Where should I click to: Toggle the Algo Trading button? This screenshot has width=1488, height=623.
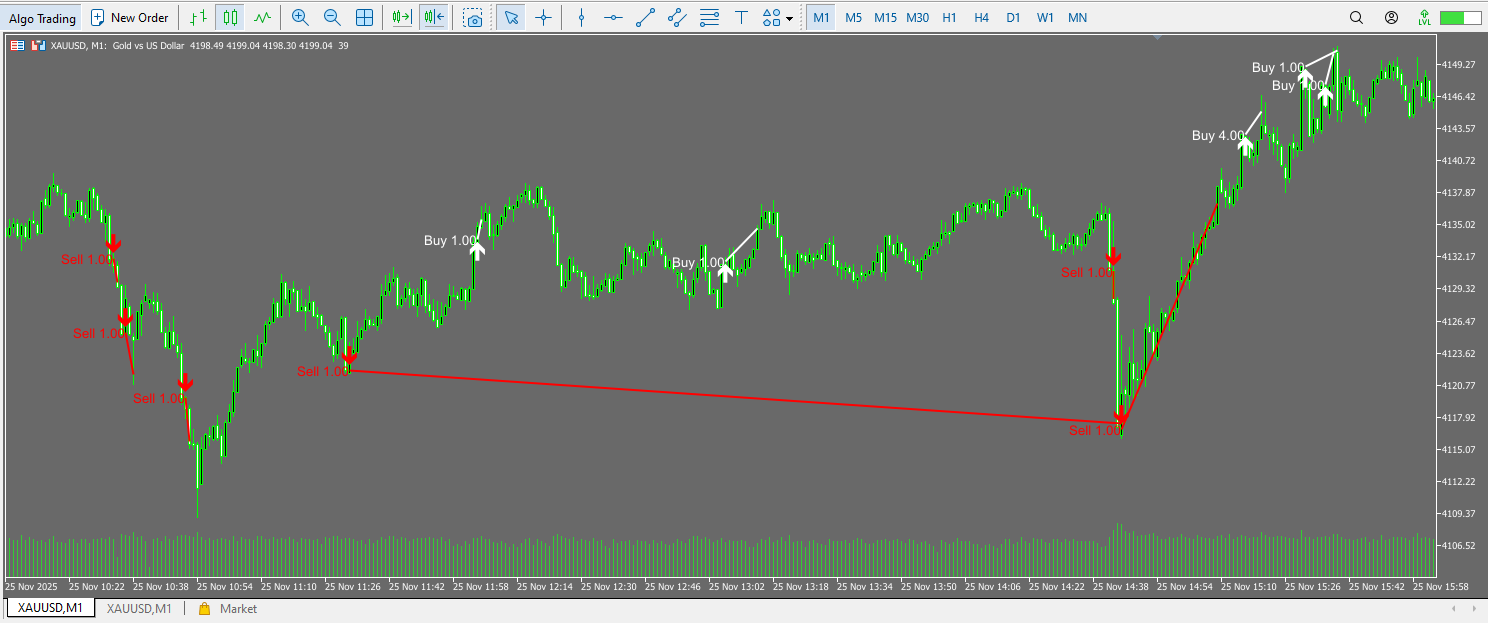(x=42, y=17)
